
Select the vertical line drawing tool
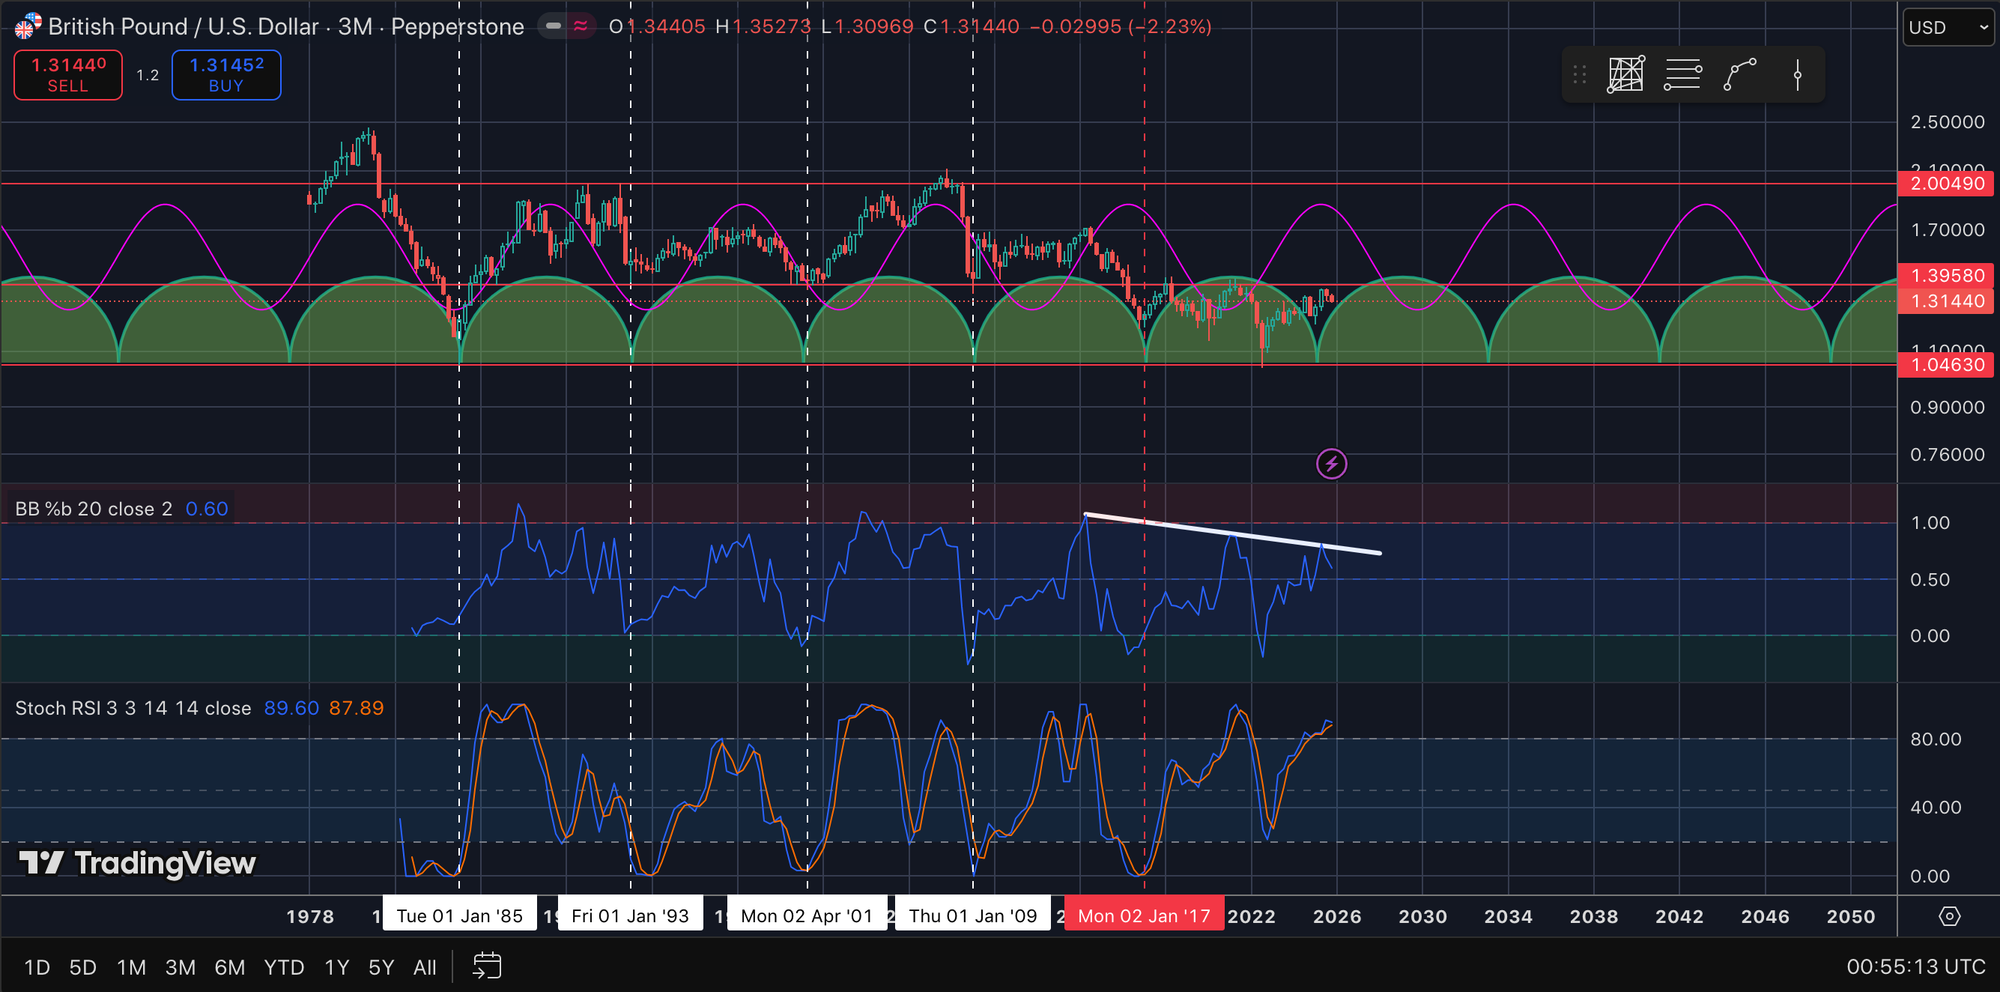click(1797, 75)
